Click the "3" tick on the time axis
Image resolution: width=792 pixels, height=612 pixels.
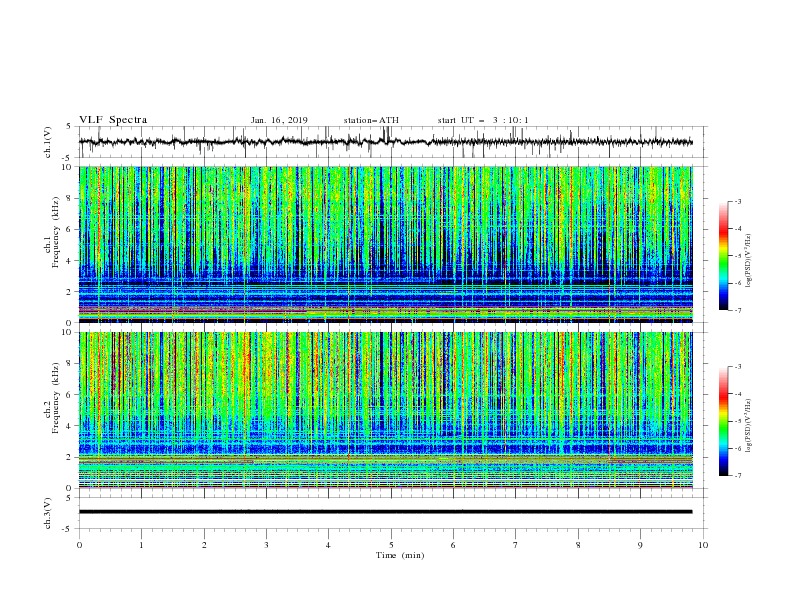[266, 545]
